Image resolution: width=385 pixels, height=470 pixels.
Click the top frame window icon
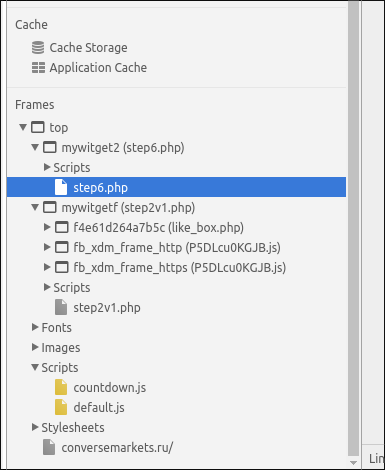pyautogui.click(x=38, y=127)
